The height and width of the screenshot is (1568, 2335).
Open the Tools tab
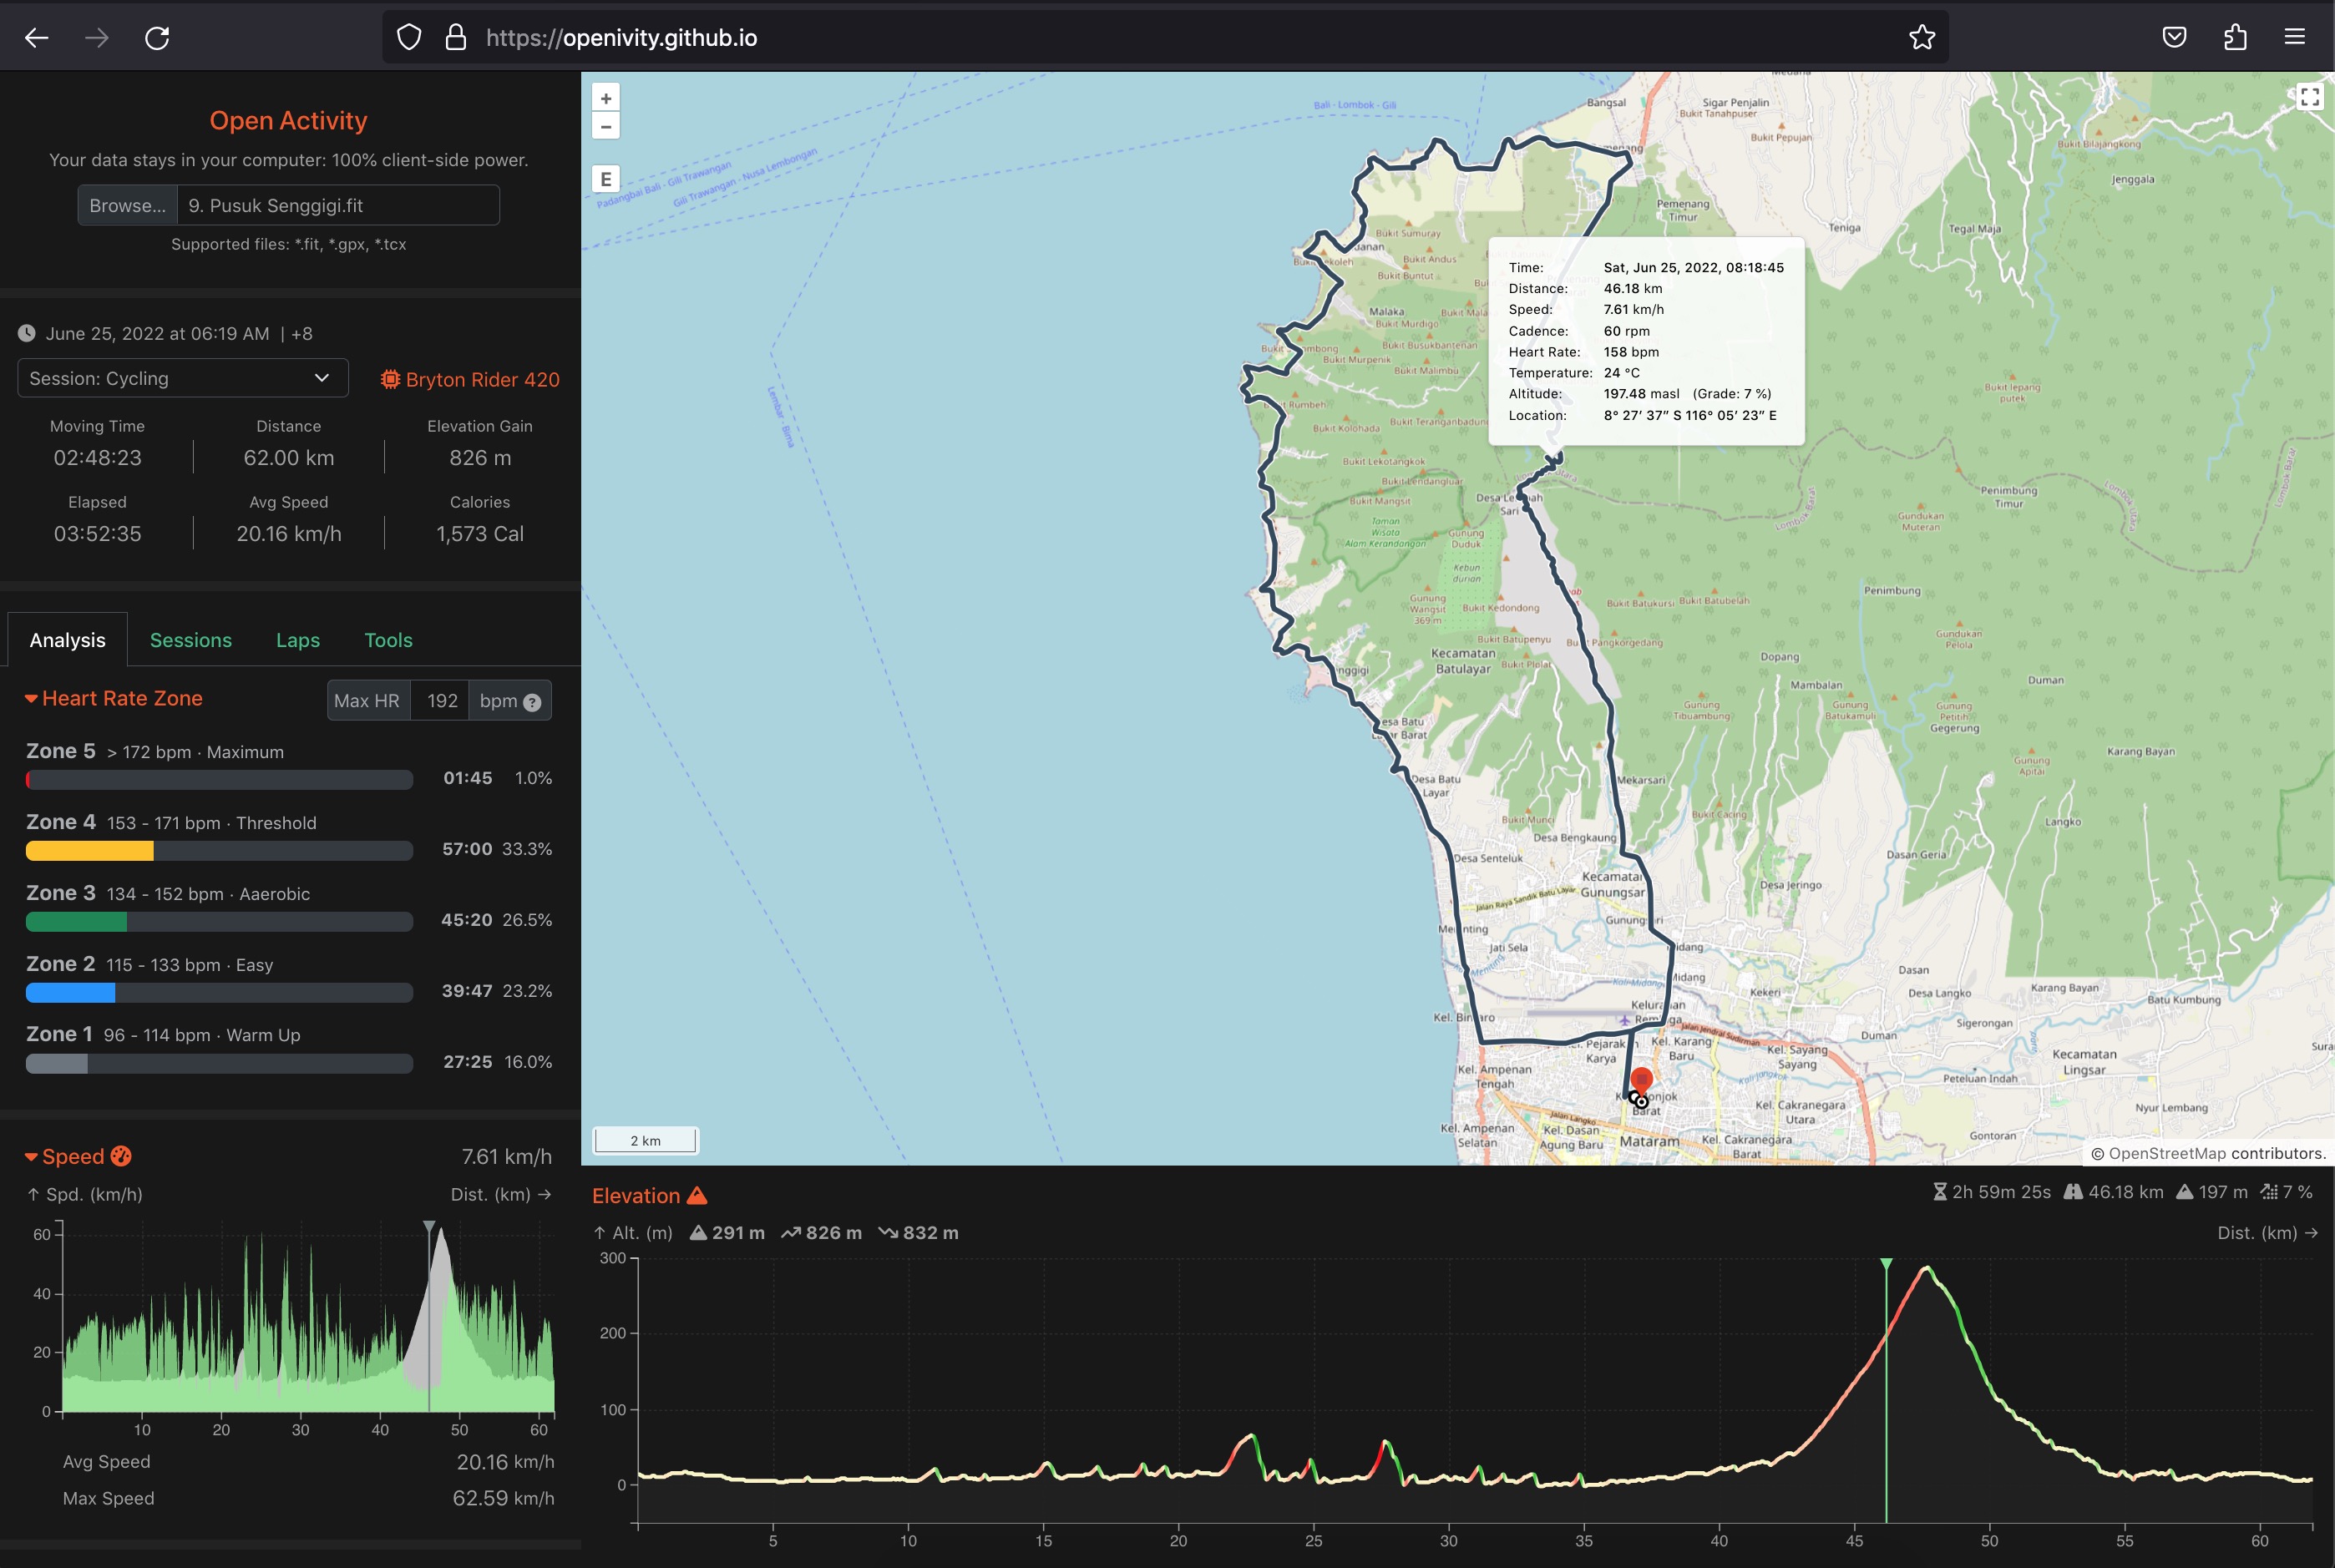[388, 640]
